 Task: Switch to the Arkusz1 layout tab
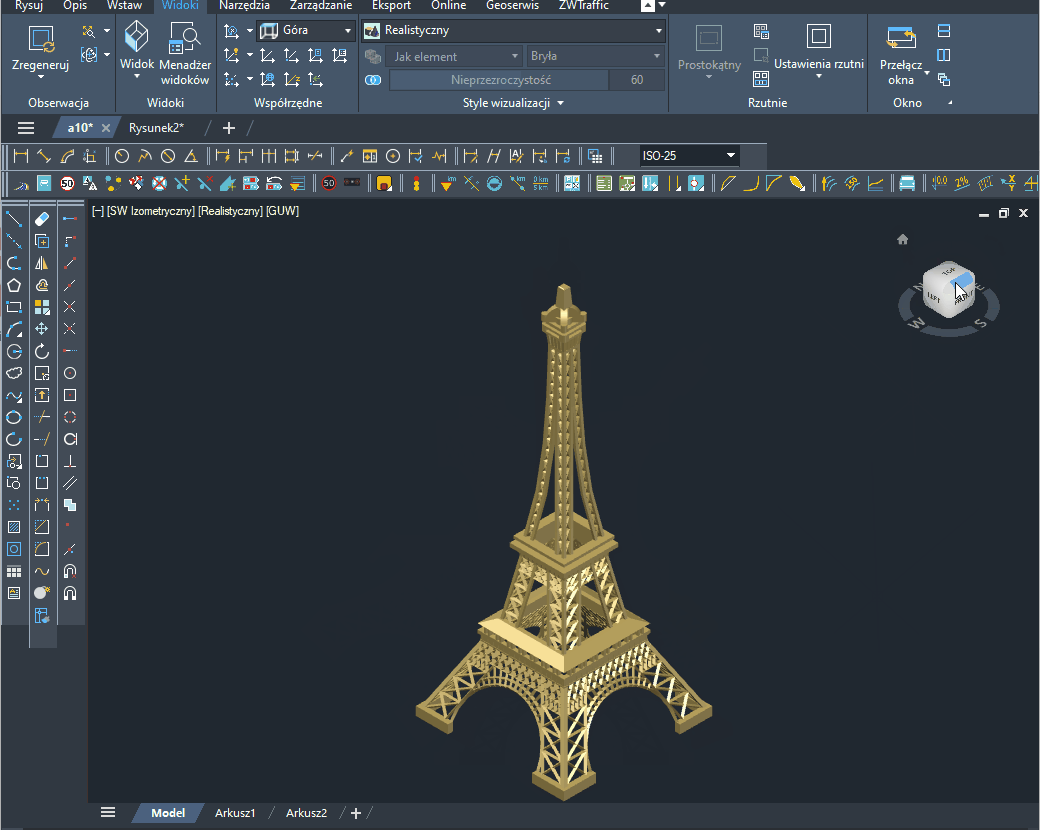point(235,813)
